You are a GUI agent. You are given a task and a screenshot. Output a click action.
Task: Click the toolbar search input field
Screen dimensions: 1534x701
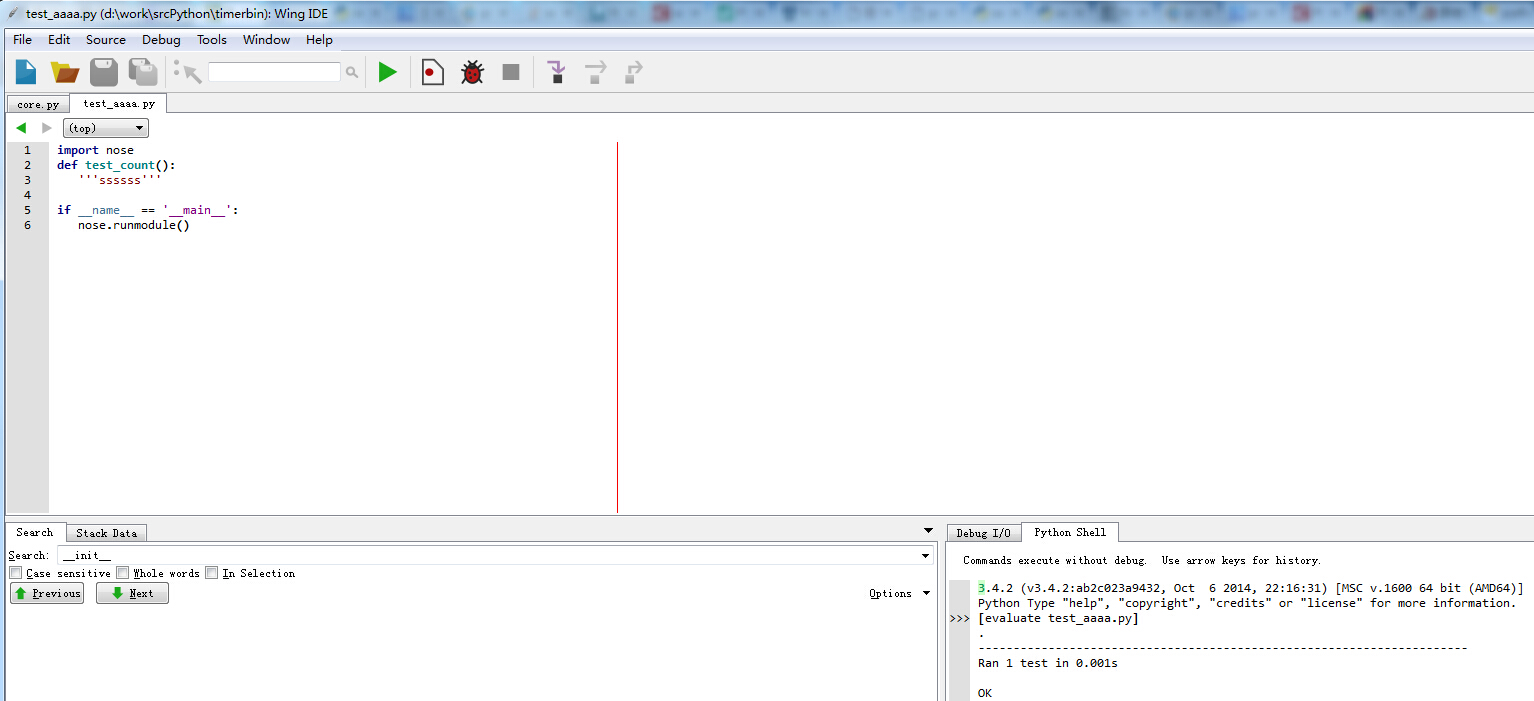[274, 72]
